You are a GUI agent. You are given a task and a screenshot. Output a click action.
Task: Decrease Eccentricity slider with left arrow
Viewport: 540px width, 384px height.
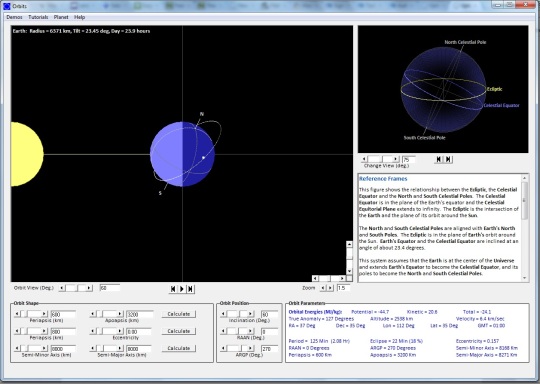click(93, 331)
